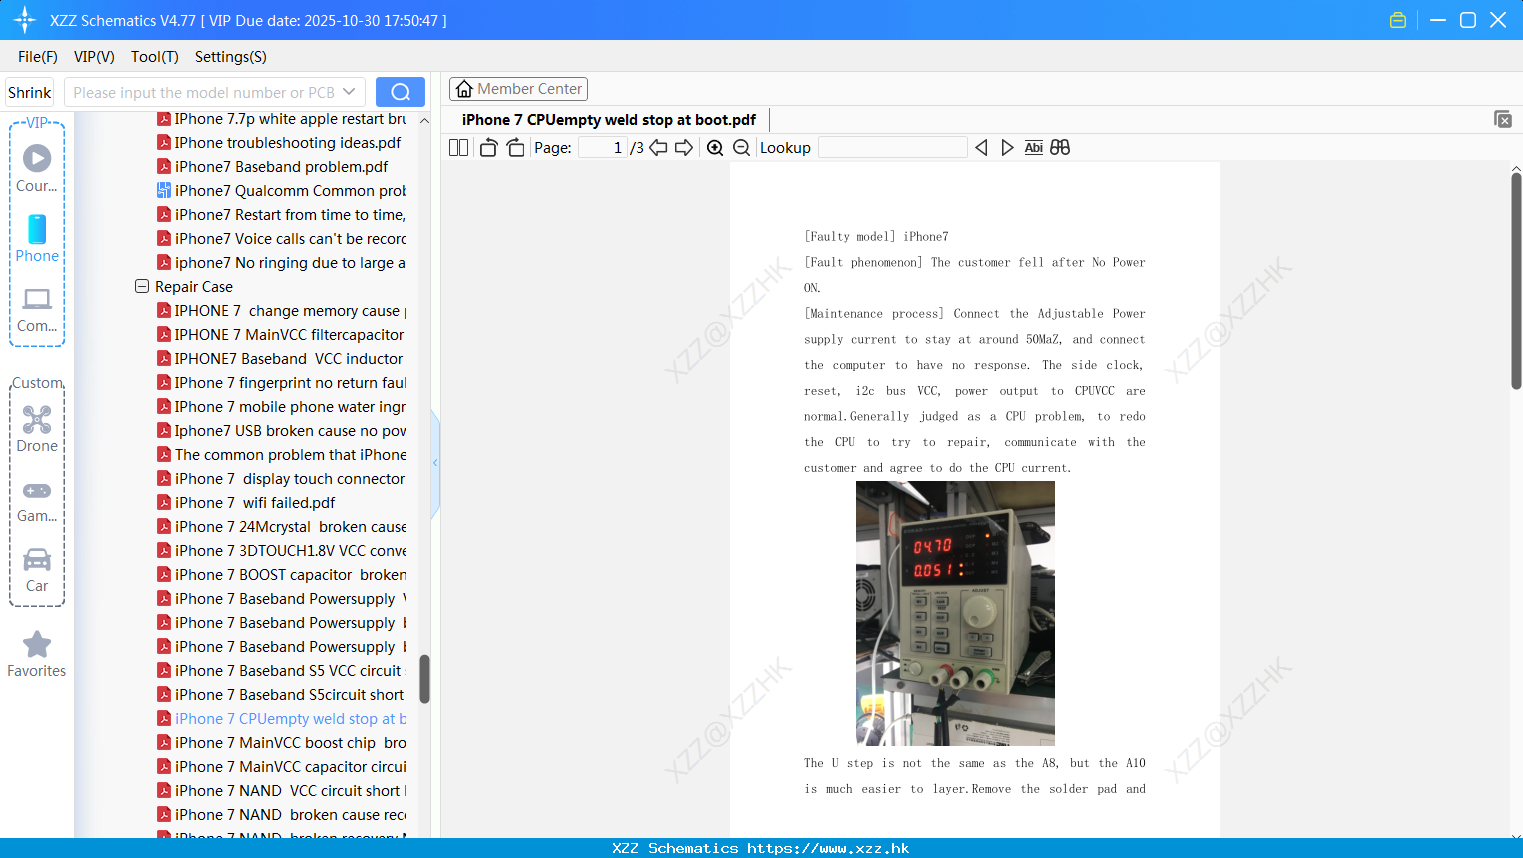
Task: Click the page number input field
Action: point(603,147)
